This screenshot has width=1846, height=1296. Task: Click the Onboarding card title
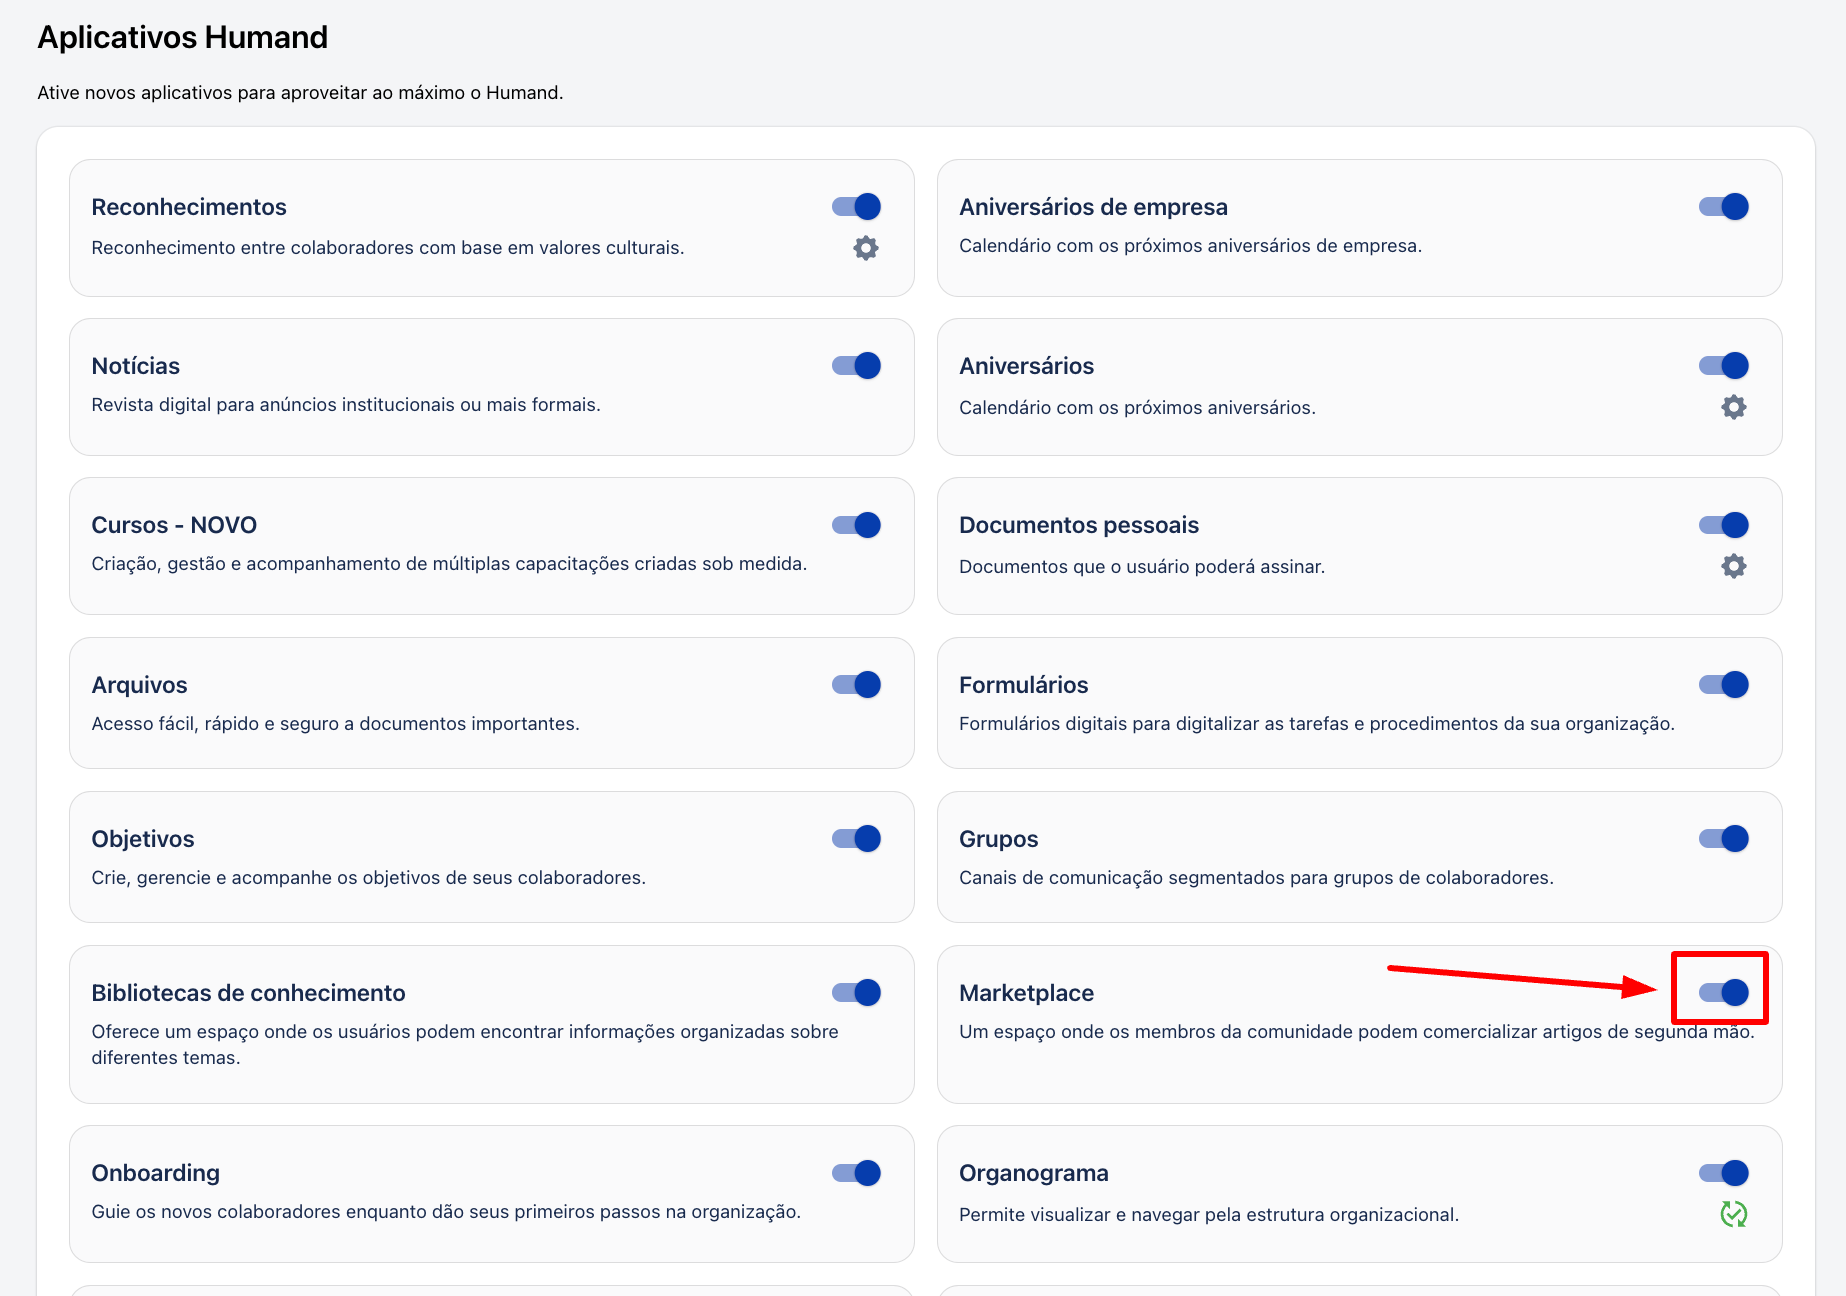155,1173
